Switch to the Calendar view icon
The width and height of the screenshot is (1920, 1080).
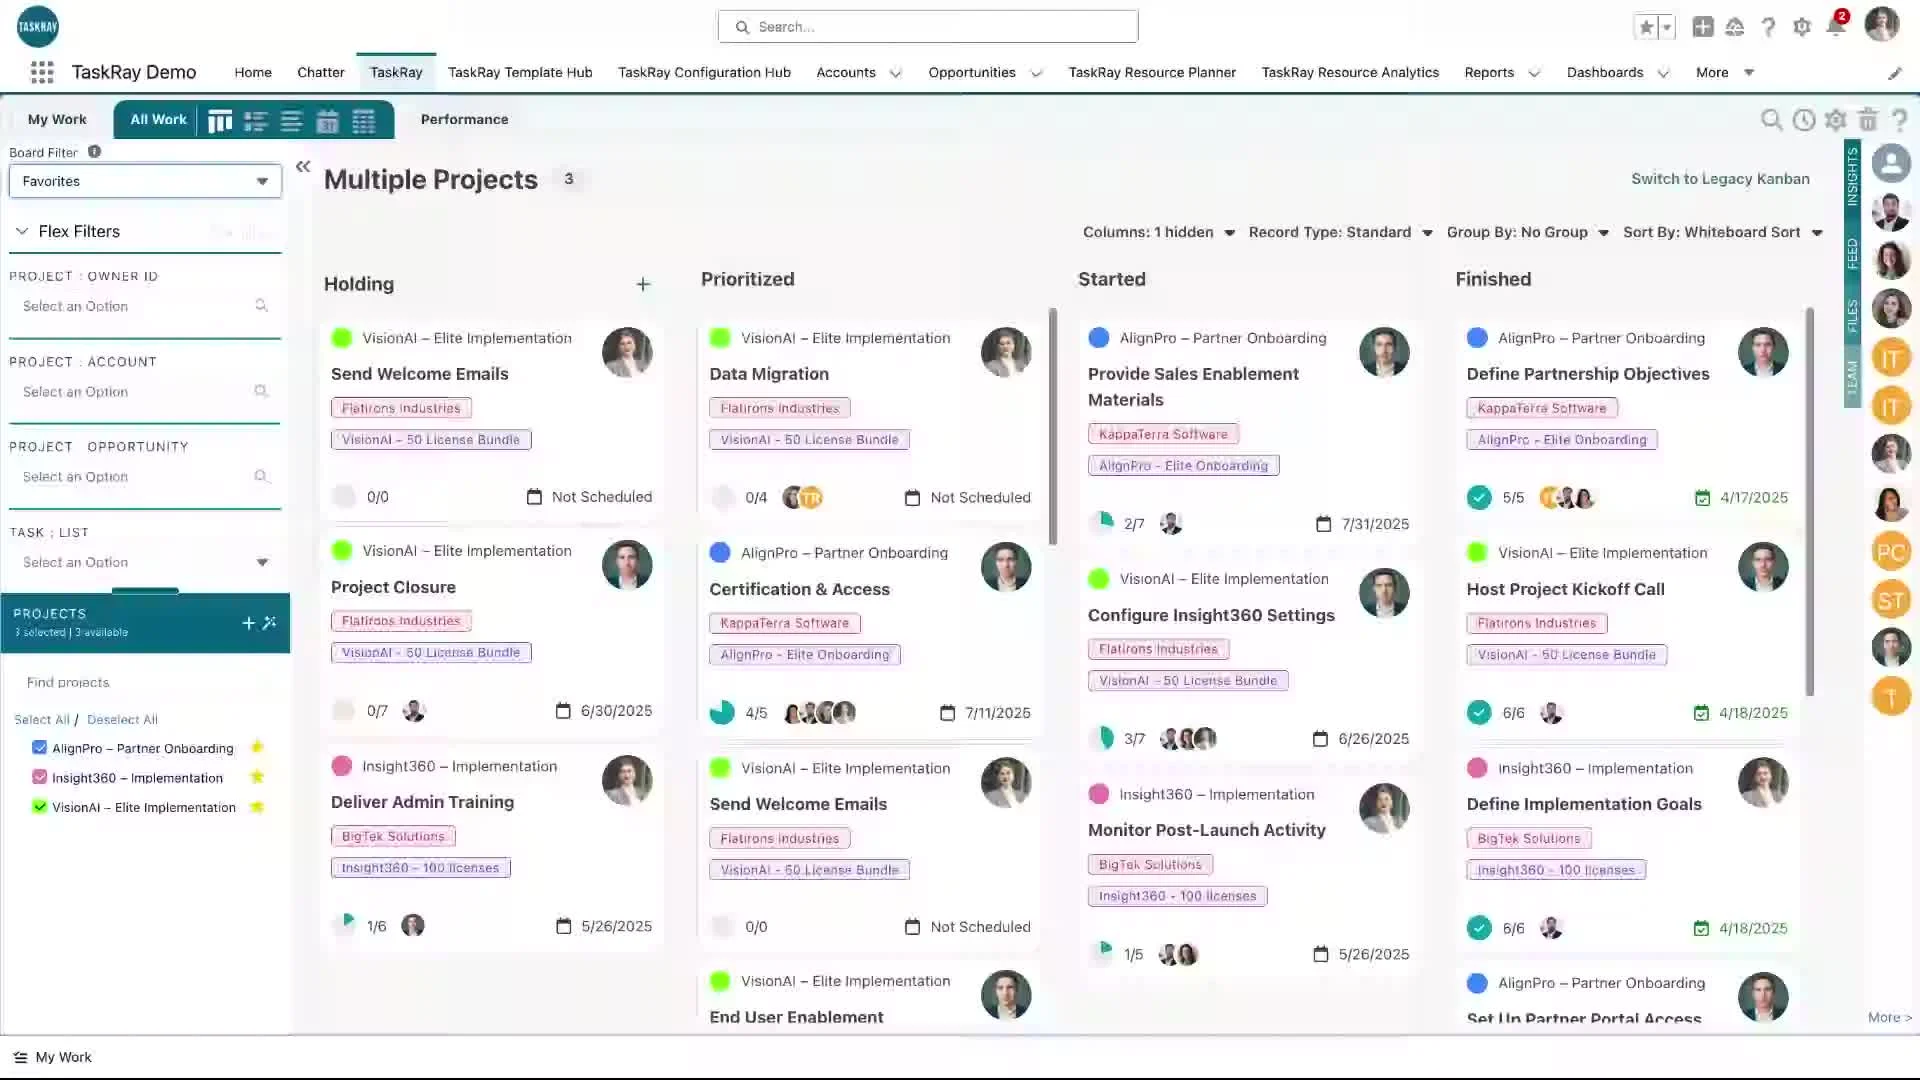tap(327, 121)
